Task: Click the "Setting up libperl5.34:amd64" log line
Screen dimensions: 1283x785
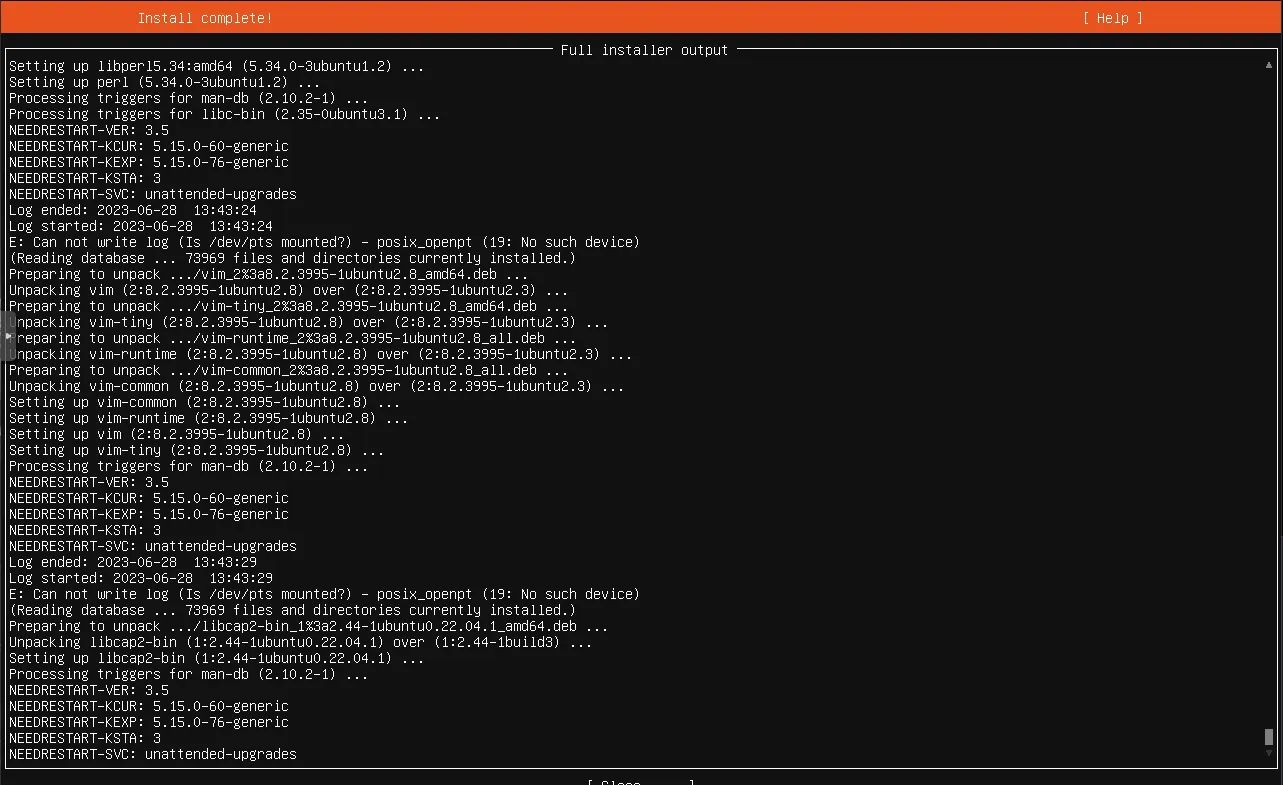Action: [216, 66]
